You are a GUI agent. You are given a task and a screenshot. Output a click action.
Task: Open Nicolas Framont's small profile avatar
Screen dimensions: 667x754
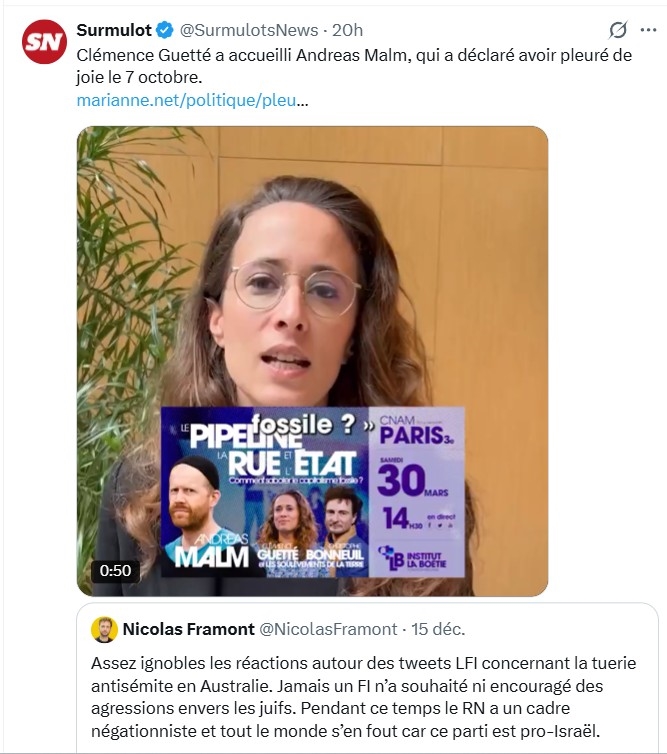pos(104,629)
